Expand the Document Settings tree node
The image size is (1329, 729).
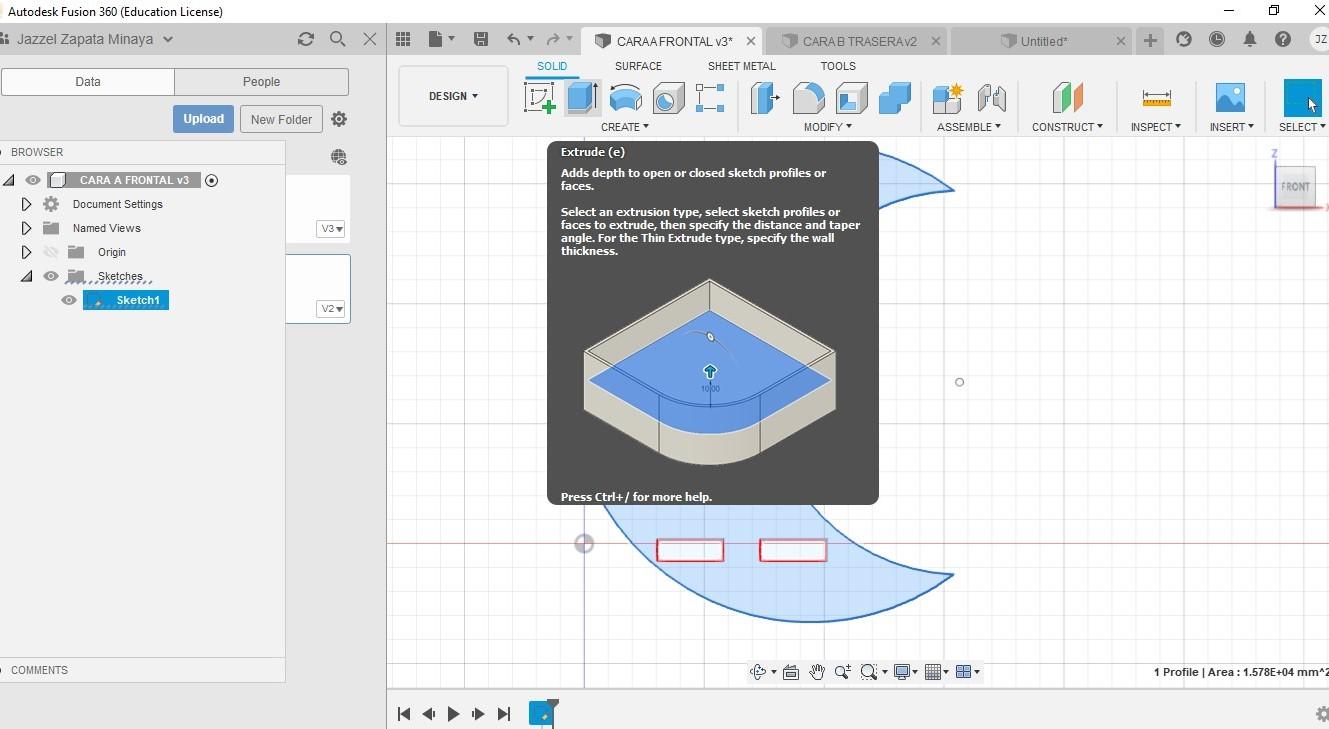coord(27,204)
